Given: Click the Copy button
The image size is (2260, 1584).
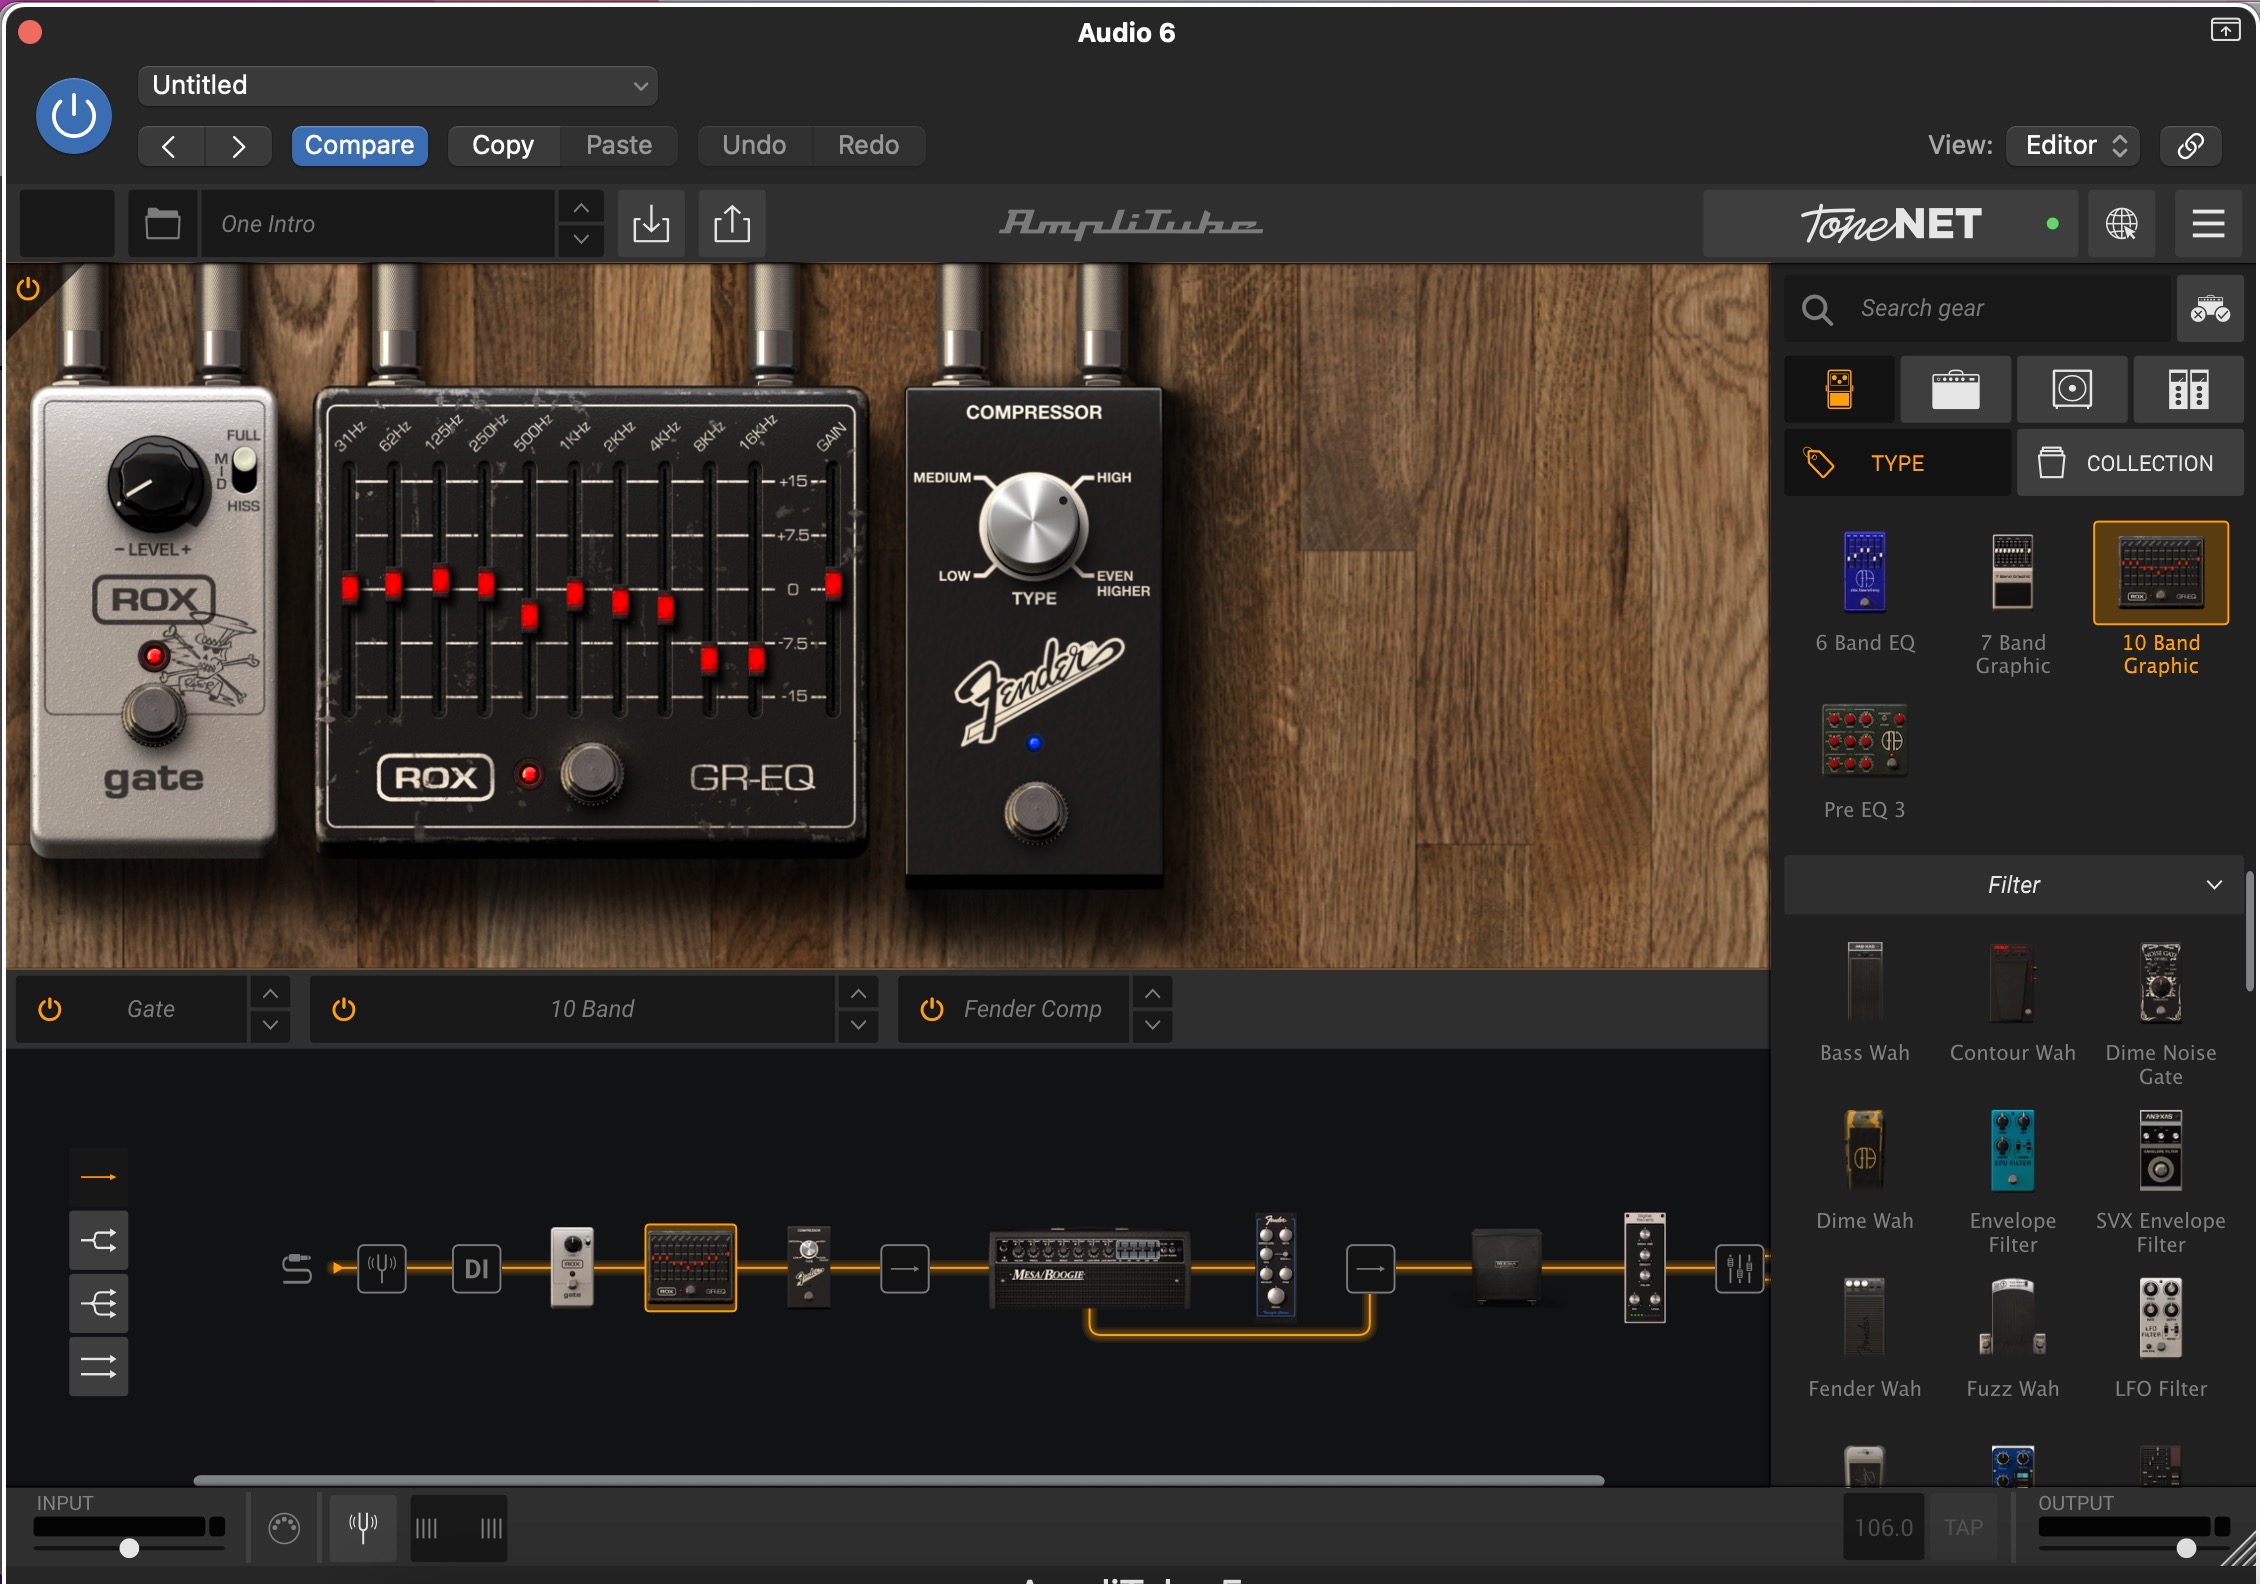Looking at the screenshot, I should (502, 146).
